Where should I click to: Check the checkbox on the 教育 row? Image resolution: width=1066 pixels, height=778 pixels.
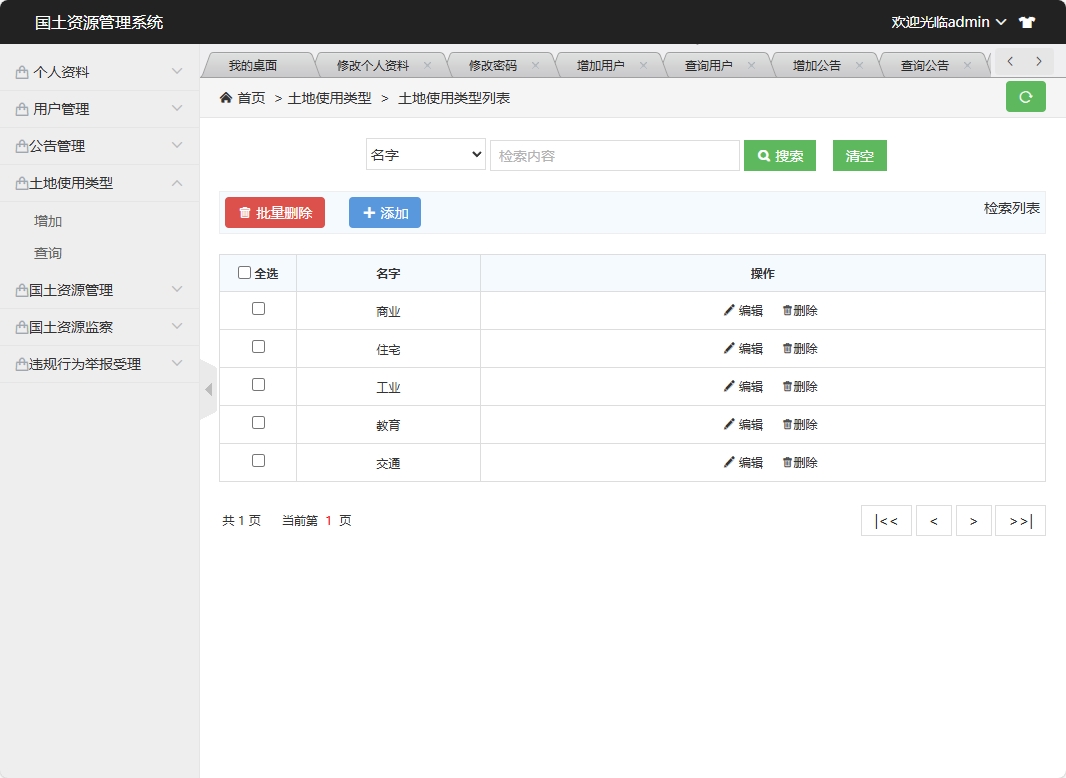258,423
